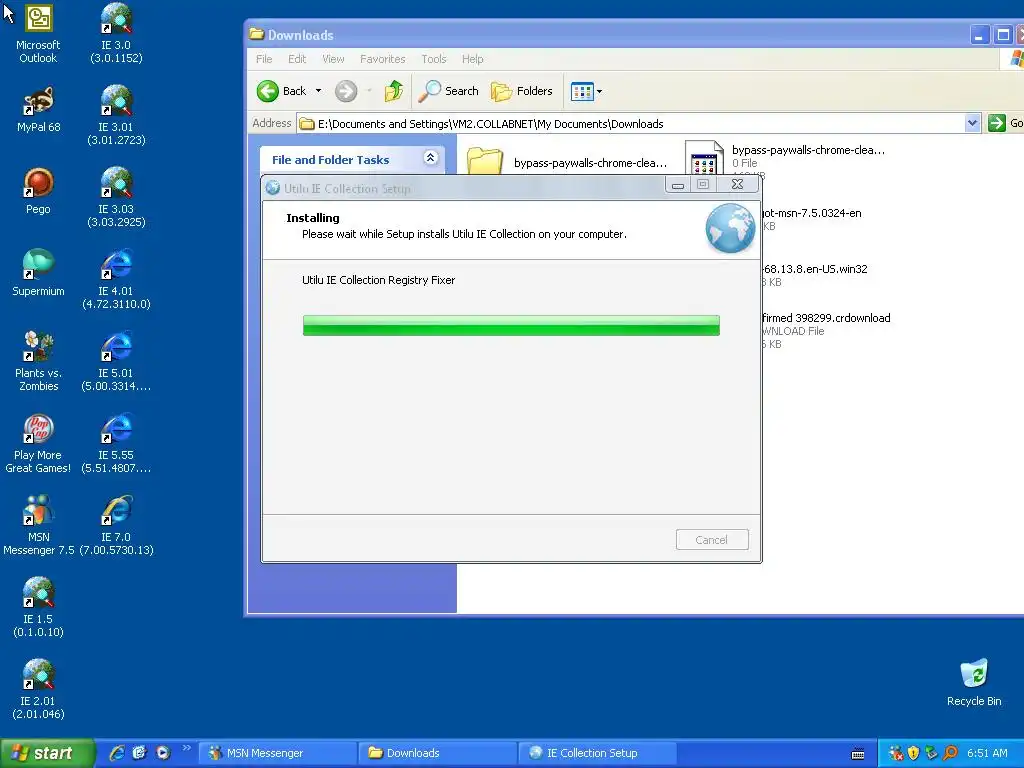
Task: Click Back arrow in Downloads window
Action: [x=281, y=91]
